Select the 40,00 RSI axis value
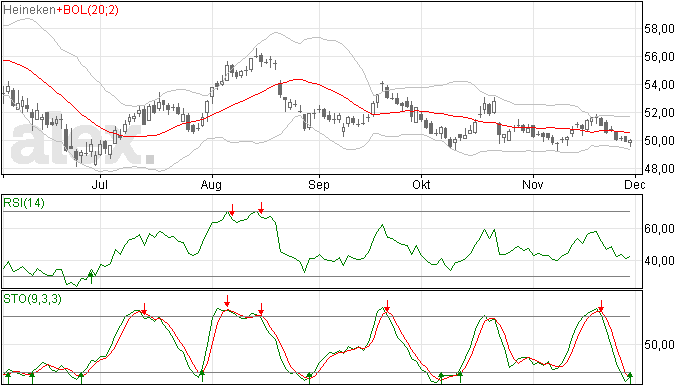 [x=659, y=261]
